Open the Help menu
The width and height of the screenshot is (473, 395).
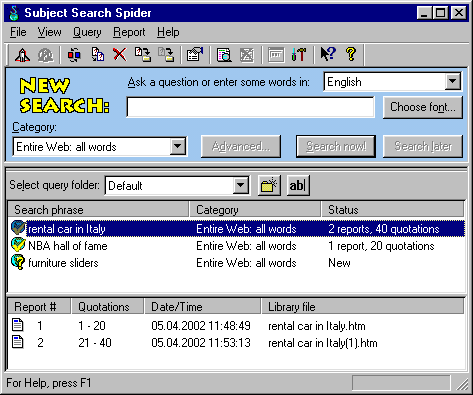pos(168,32)
